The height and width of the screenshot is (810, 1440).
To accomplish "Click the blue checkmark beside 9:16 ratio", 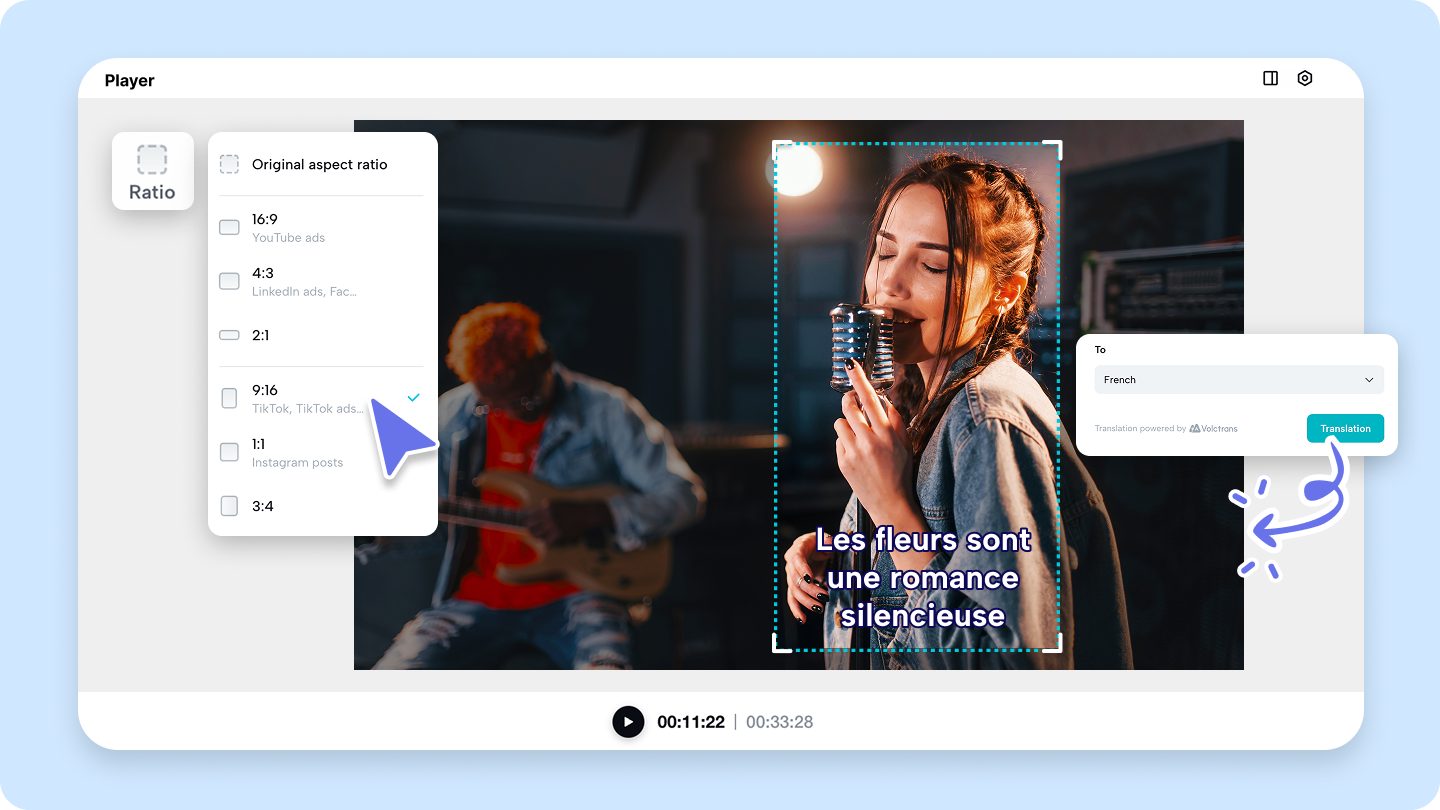I will (x=412, y=397).
